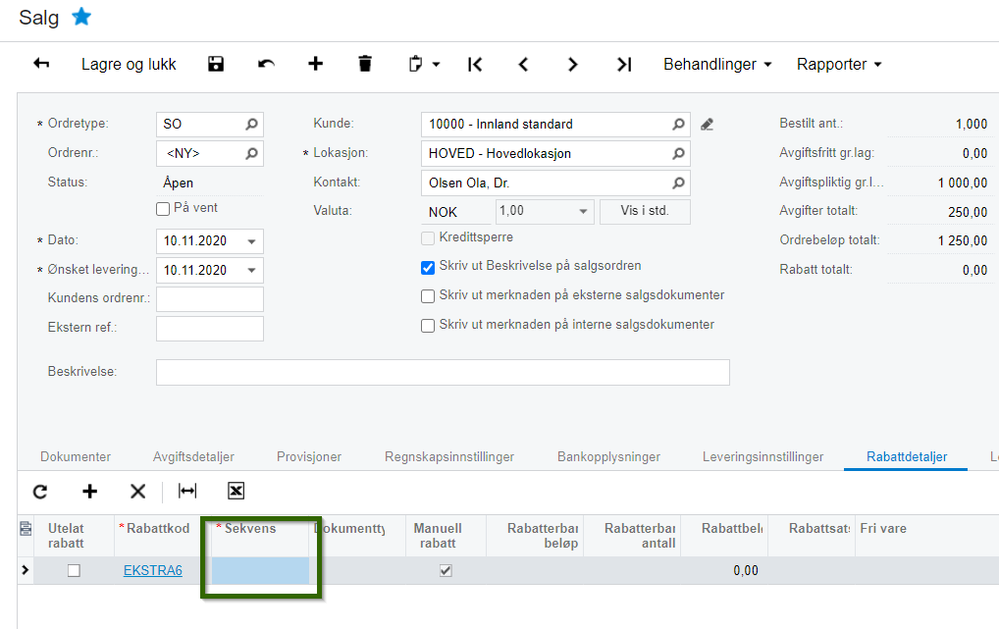Click the Beskrivelse text field
The height and width of the screenshot is (629, 999).
[443, 373]
